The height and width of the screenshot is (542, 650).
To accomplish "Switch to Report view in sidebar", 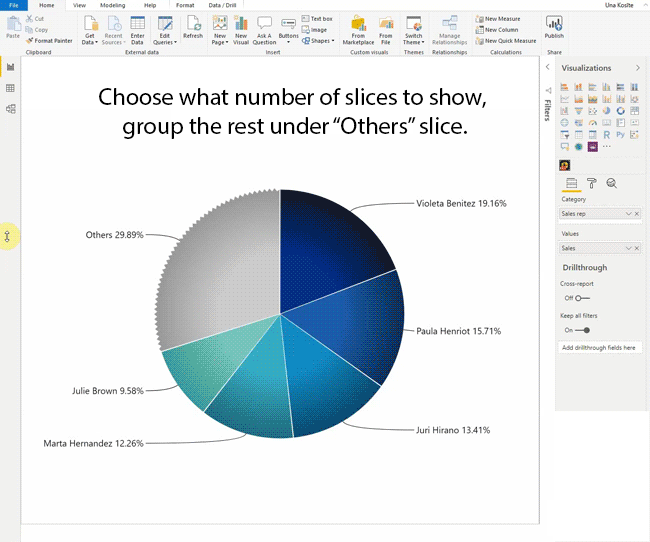I will [x=10, y=67].
